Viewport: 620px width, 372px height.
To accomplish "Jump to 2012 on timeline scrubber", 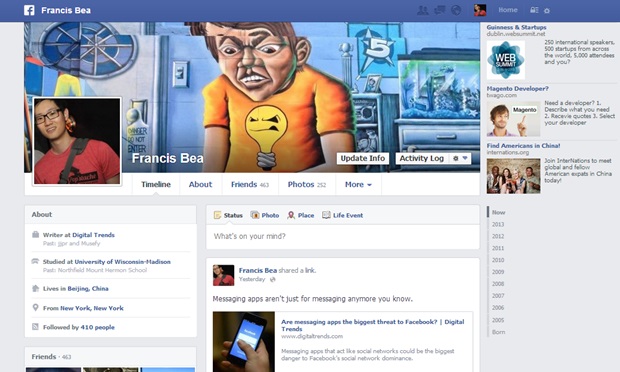I will coord(498,236).
